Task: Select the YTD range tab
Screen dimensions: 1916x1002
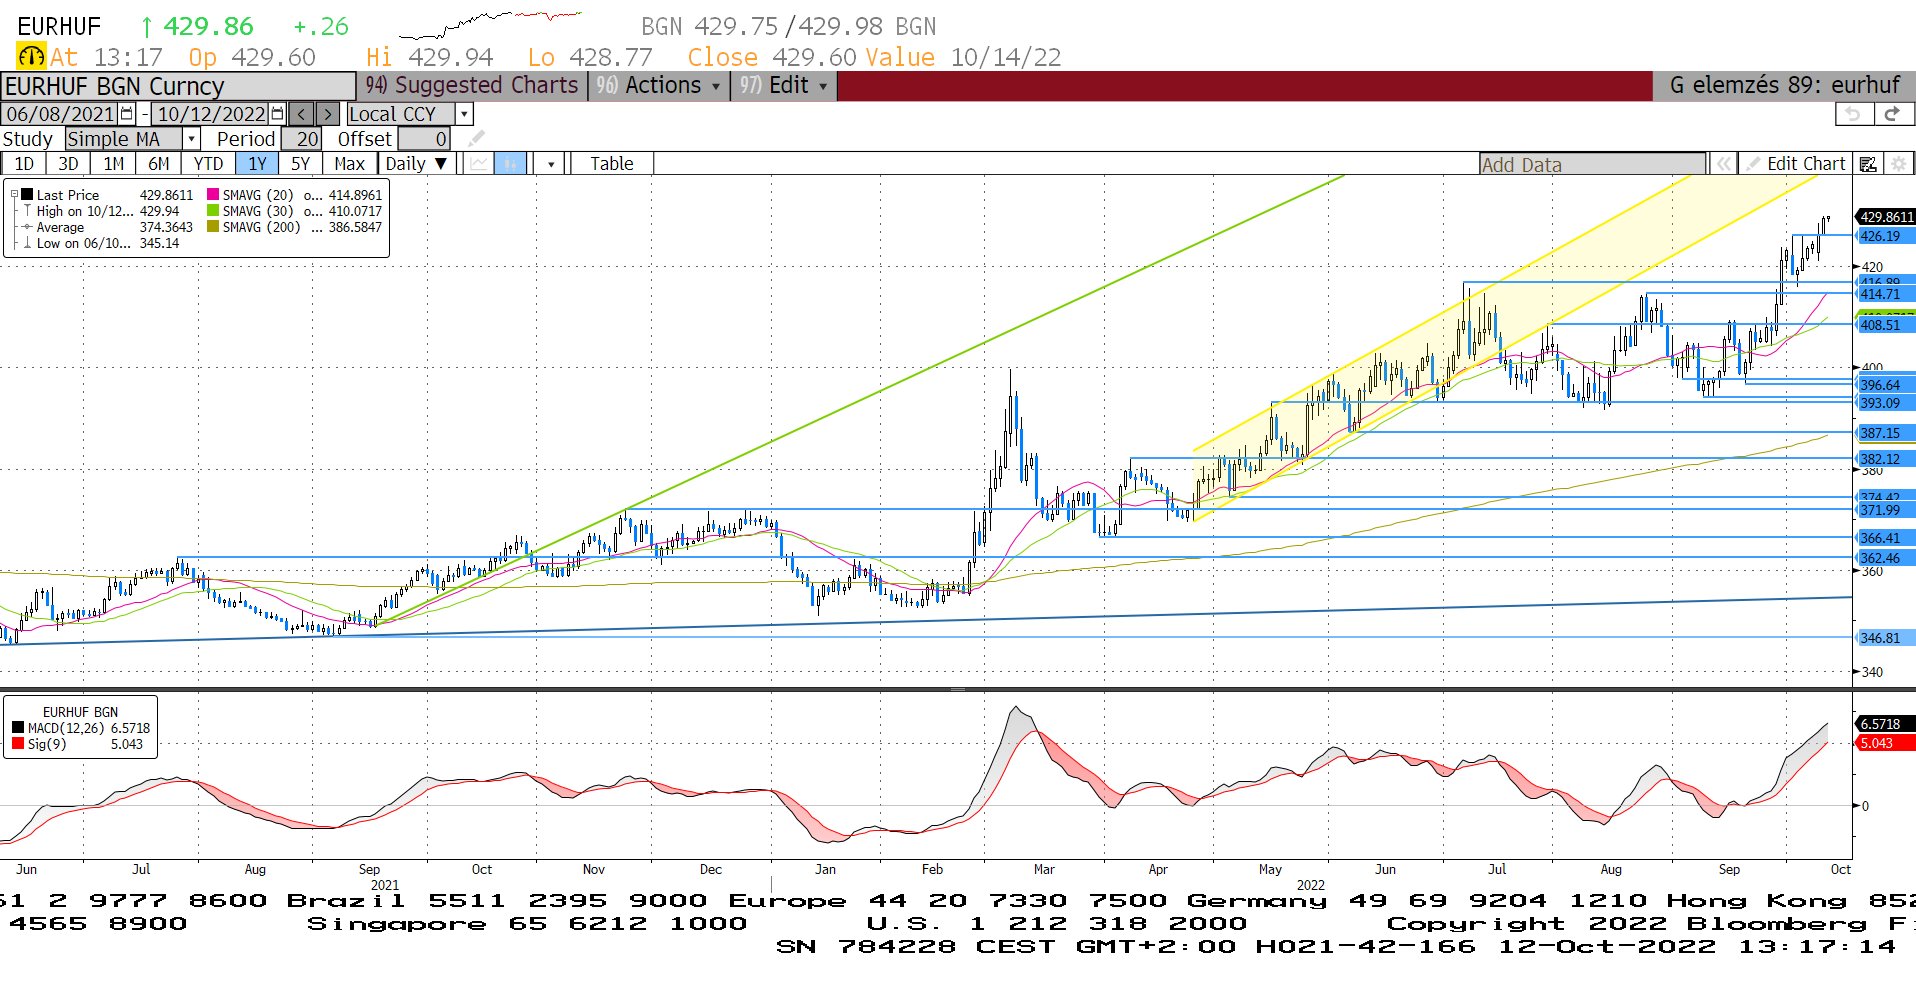Action: point(208,164)
